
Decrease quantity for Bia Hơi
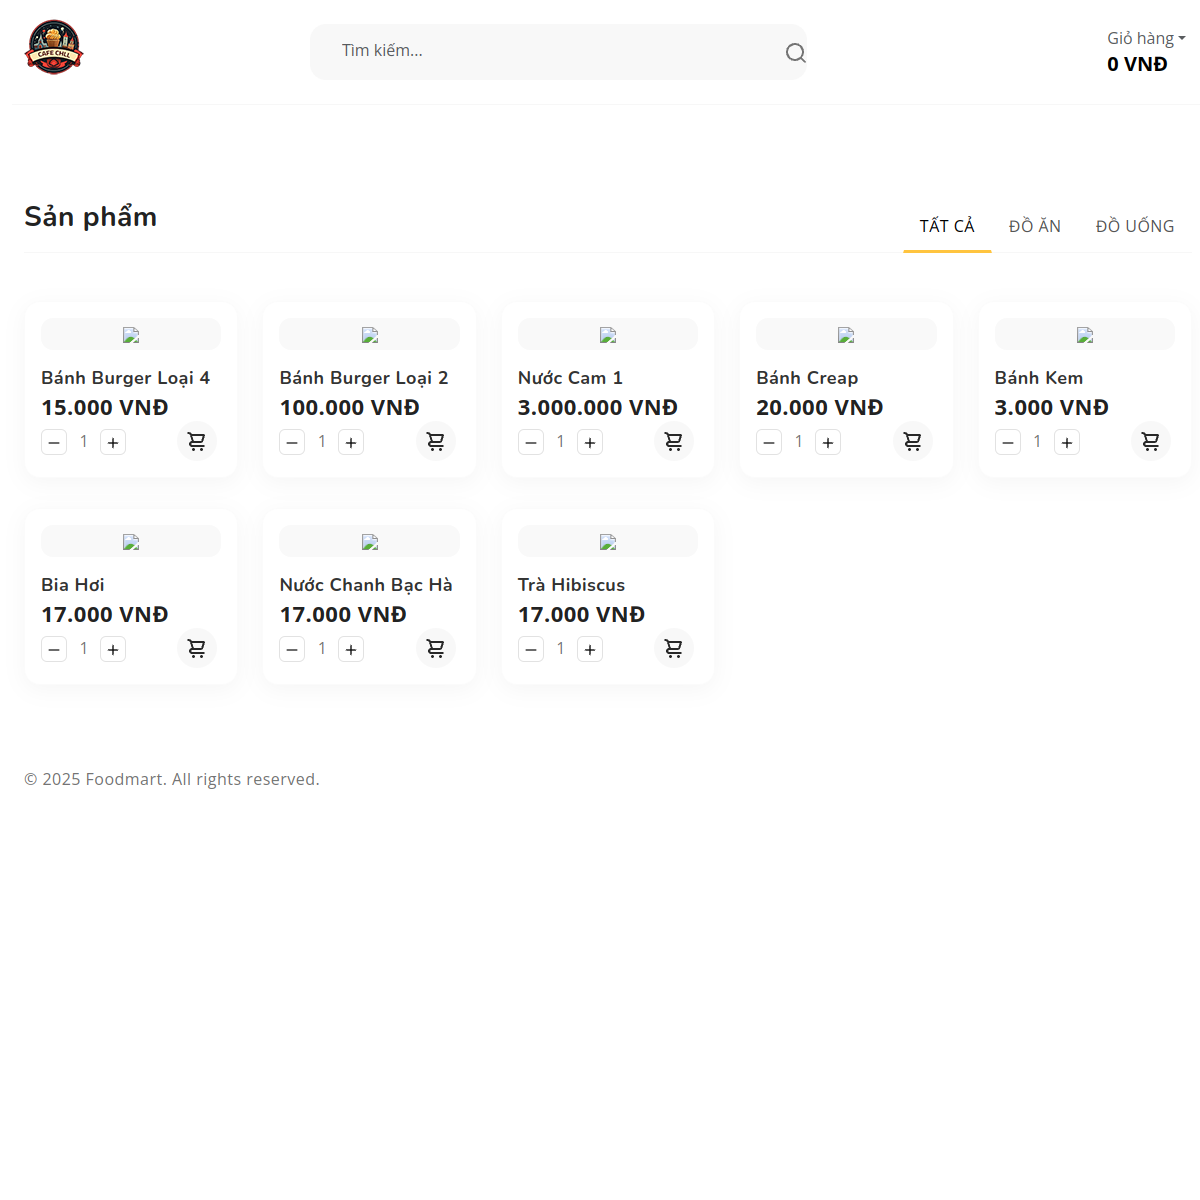(54, 649)
